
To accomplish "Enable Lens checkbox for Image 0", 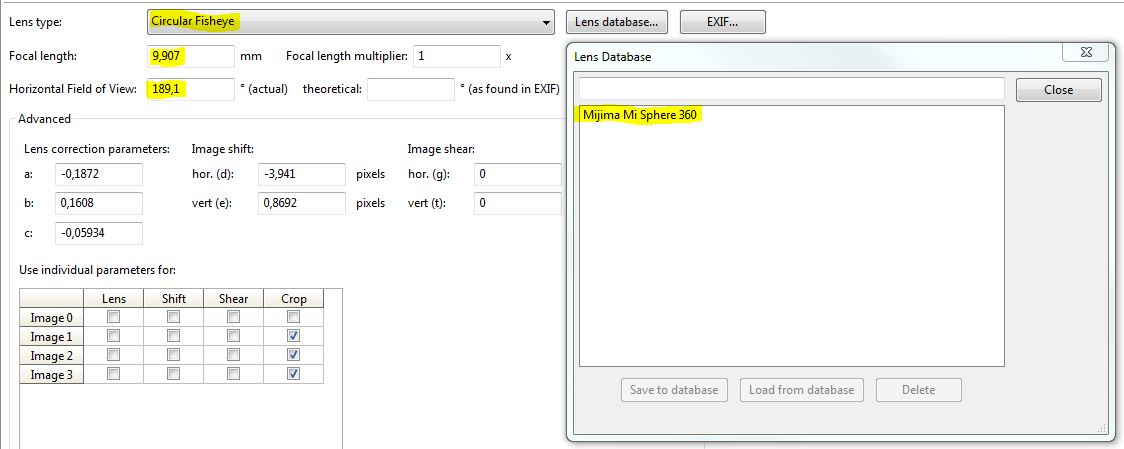I will (x=113, y=317).
